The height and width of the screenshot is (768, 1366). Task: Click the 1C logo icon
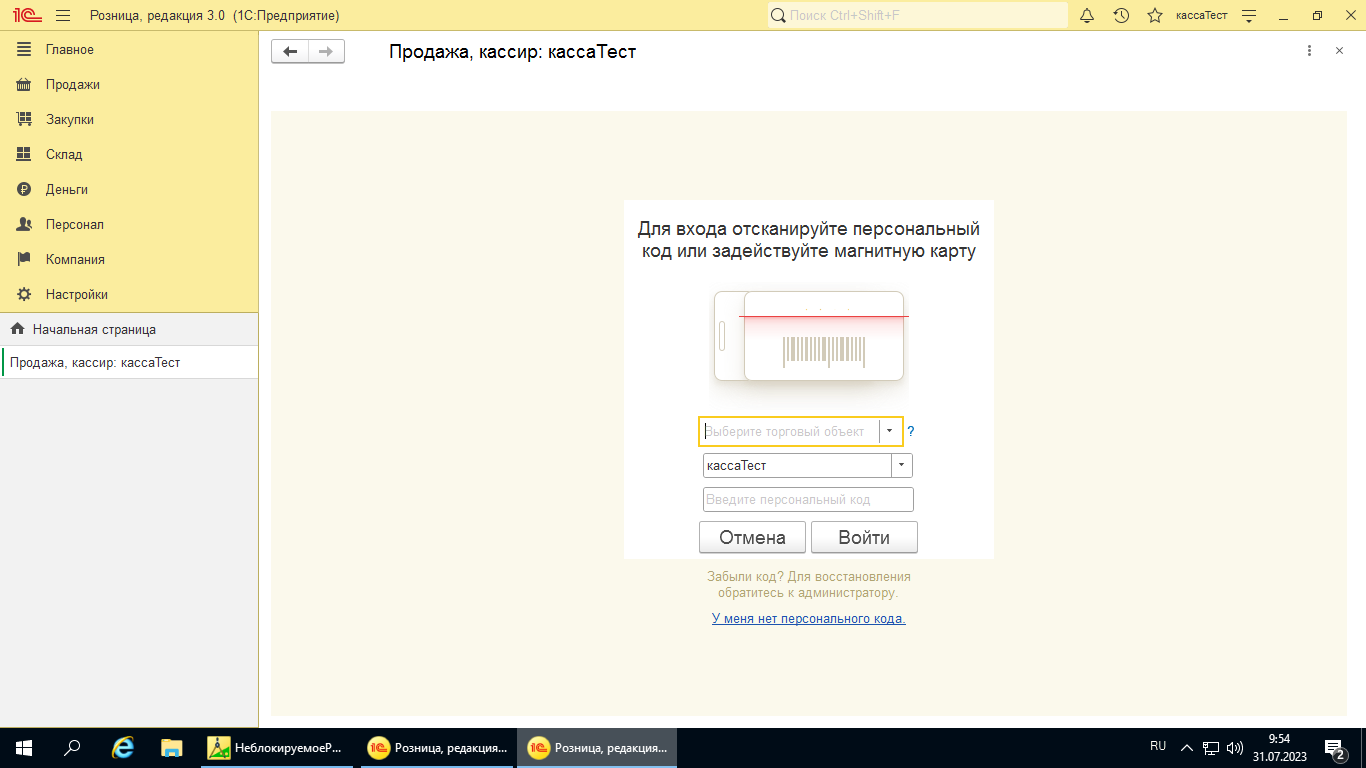coord(25,16)
